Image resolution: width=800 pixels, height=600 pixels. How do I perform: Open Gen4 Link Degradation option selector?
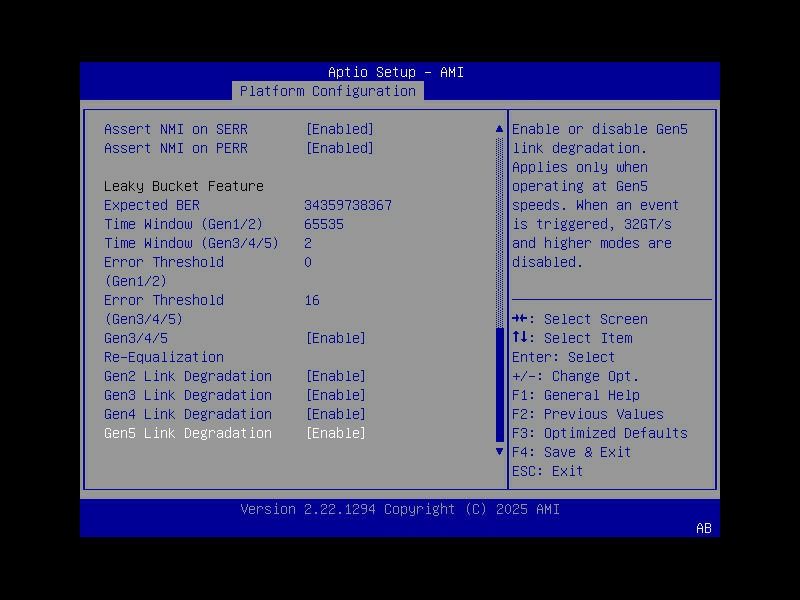(x=337, y=414)
